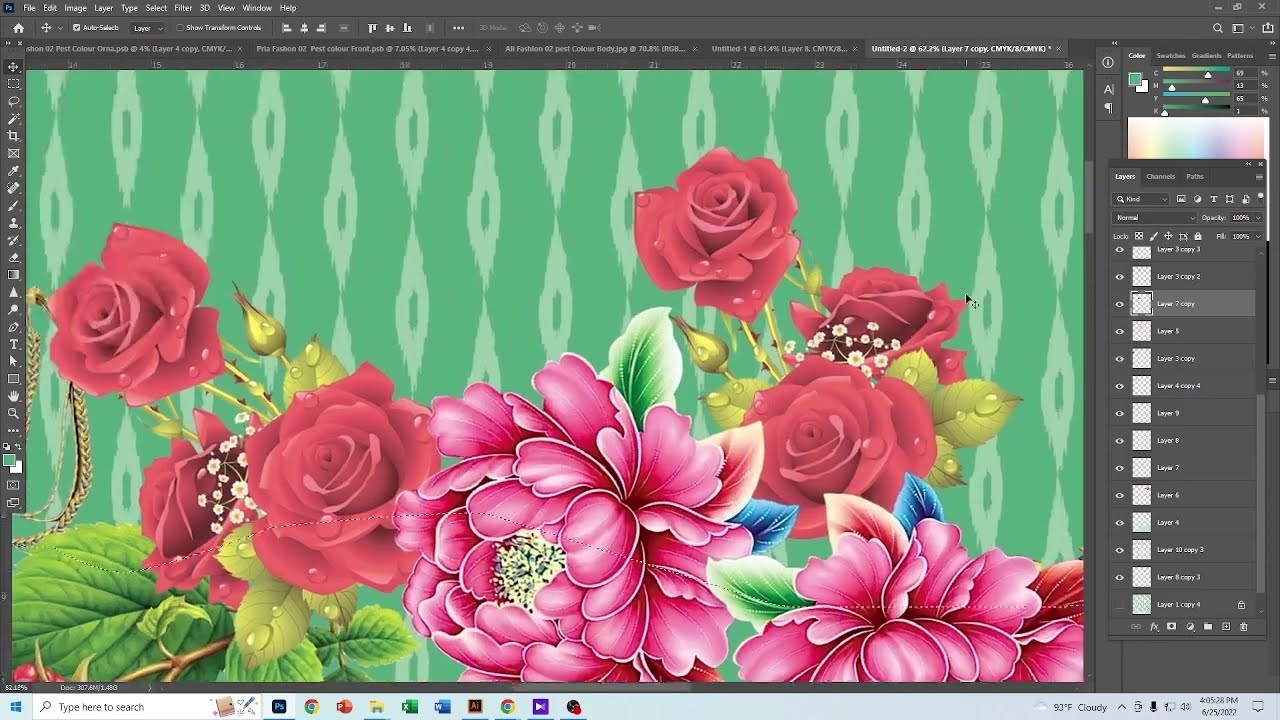Open search icon at top right
Viewport: 1280px width, 720px height.
pos(1217,28)
